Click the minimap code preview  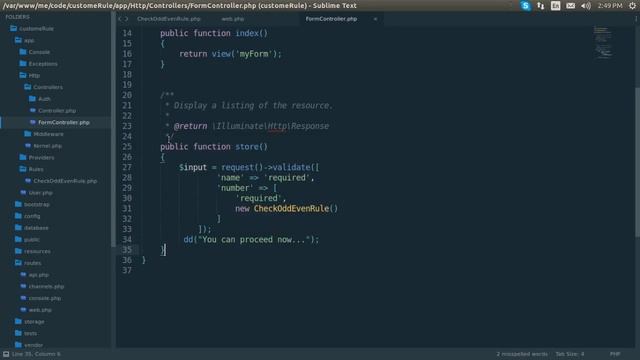[x=603, y=42]
